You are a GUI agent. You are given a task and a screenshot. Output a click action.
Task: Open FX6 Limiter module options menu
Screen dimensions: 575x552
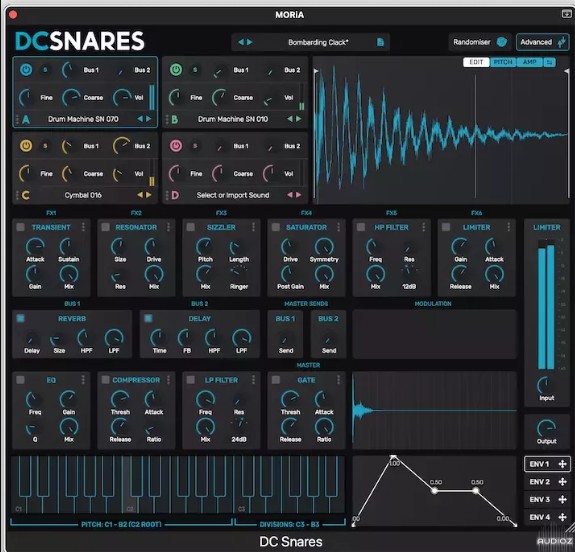[x=509, y=227]
